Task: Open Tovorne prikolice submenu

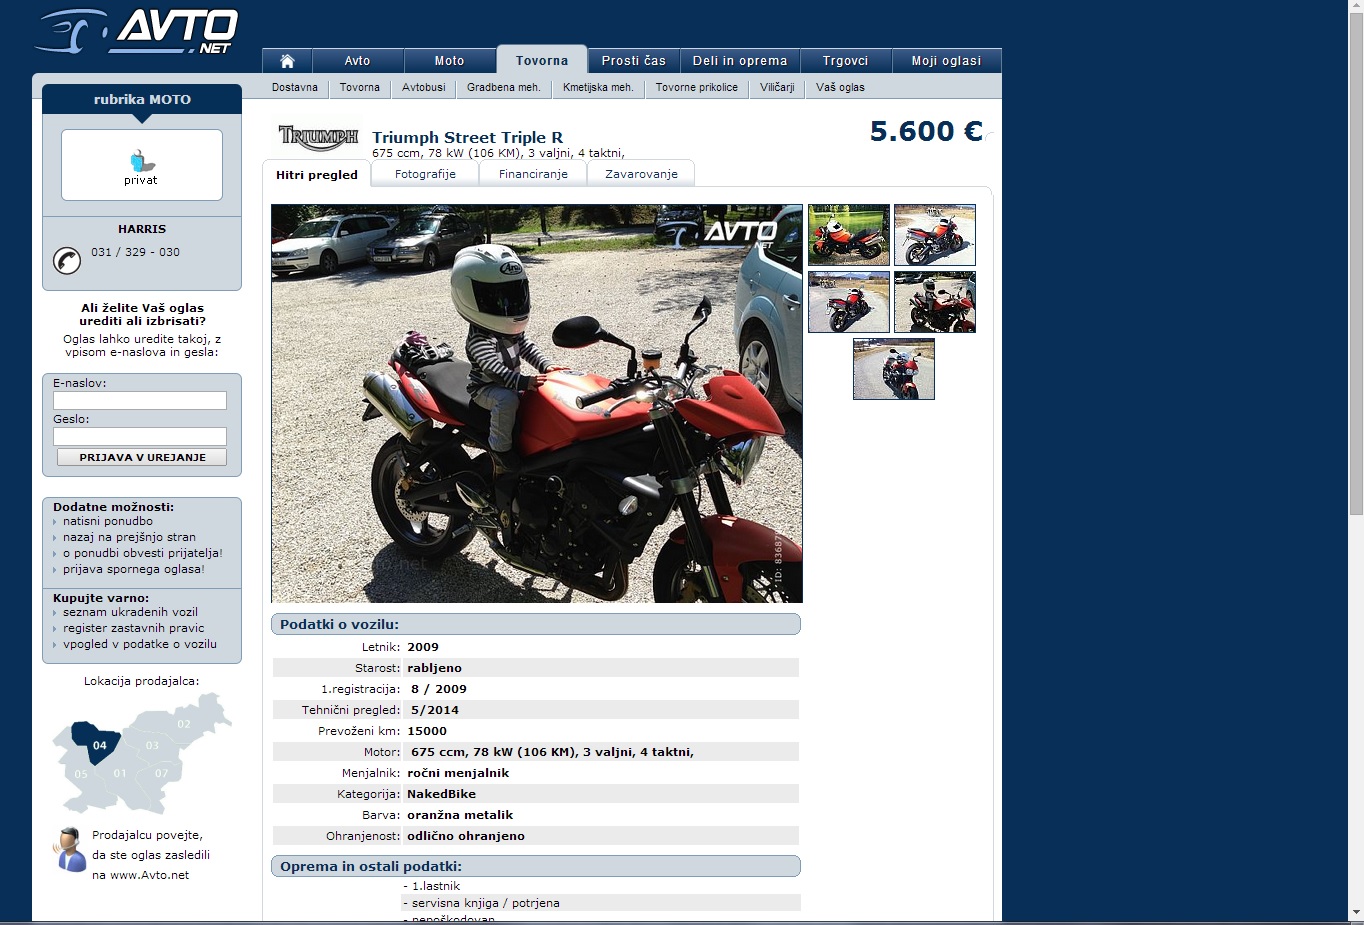Action: [x=697, y=87]
